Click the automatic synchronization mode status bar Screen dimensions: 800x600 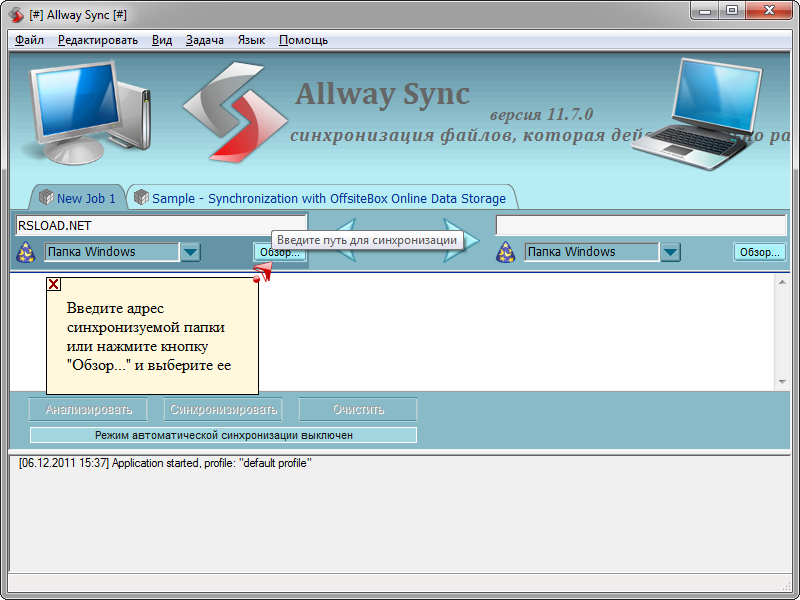click(x=223, y=435)
